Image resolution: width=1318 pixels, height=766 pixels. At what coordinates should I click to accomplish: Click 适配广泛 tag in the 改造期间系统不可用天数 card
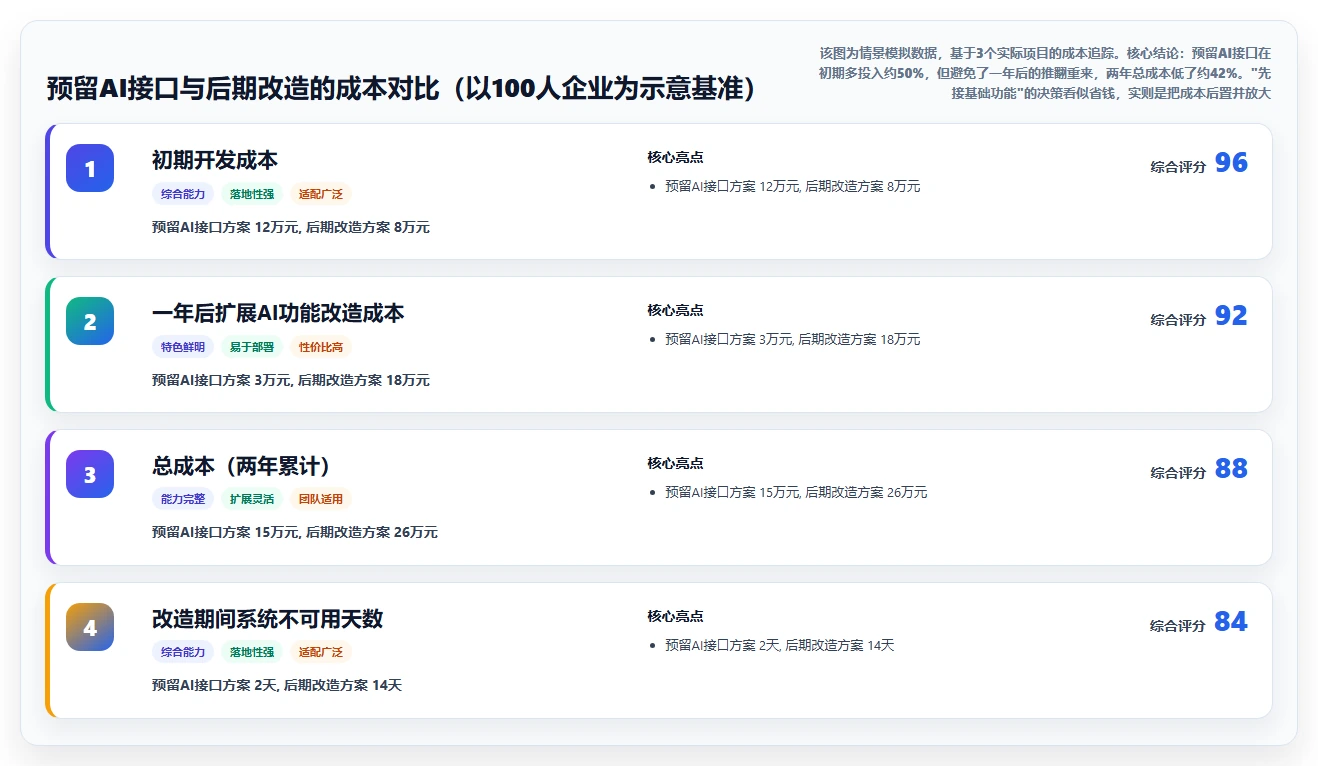321,652
